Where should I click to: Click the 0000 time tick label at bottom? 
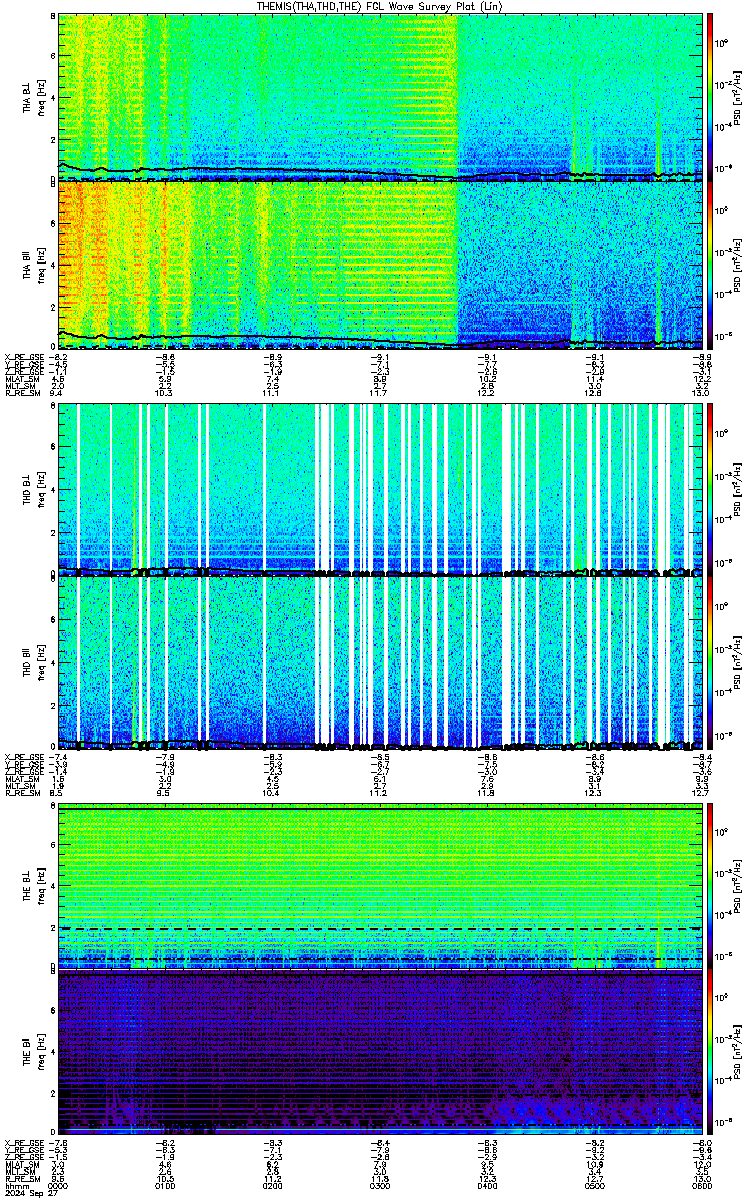[x=58, y=1185]
